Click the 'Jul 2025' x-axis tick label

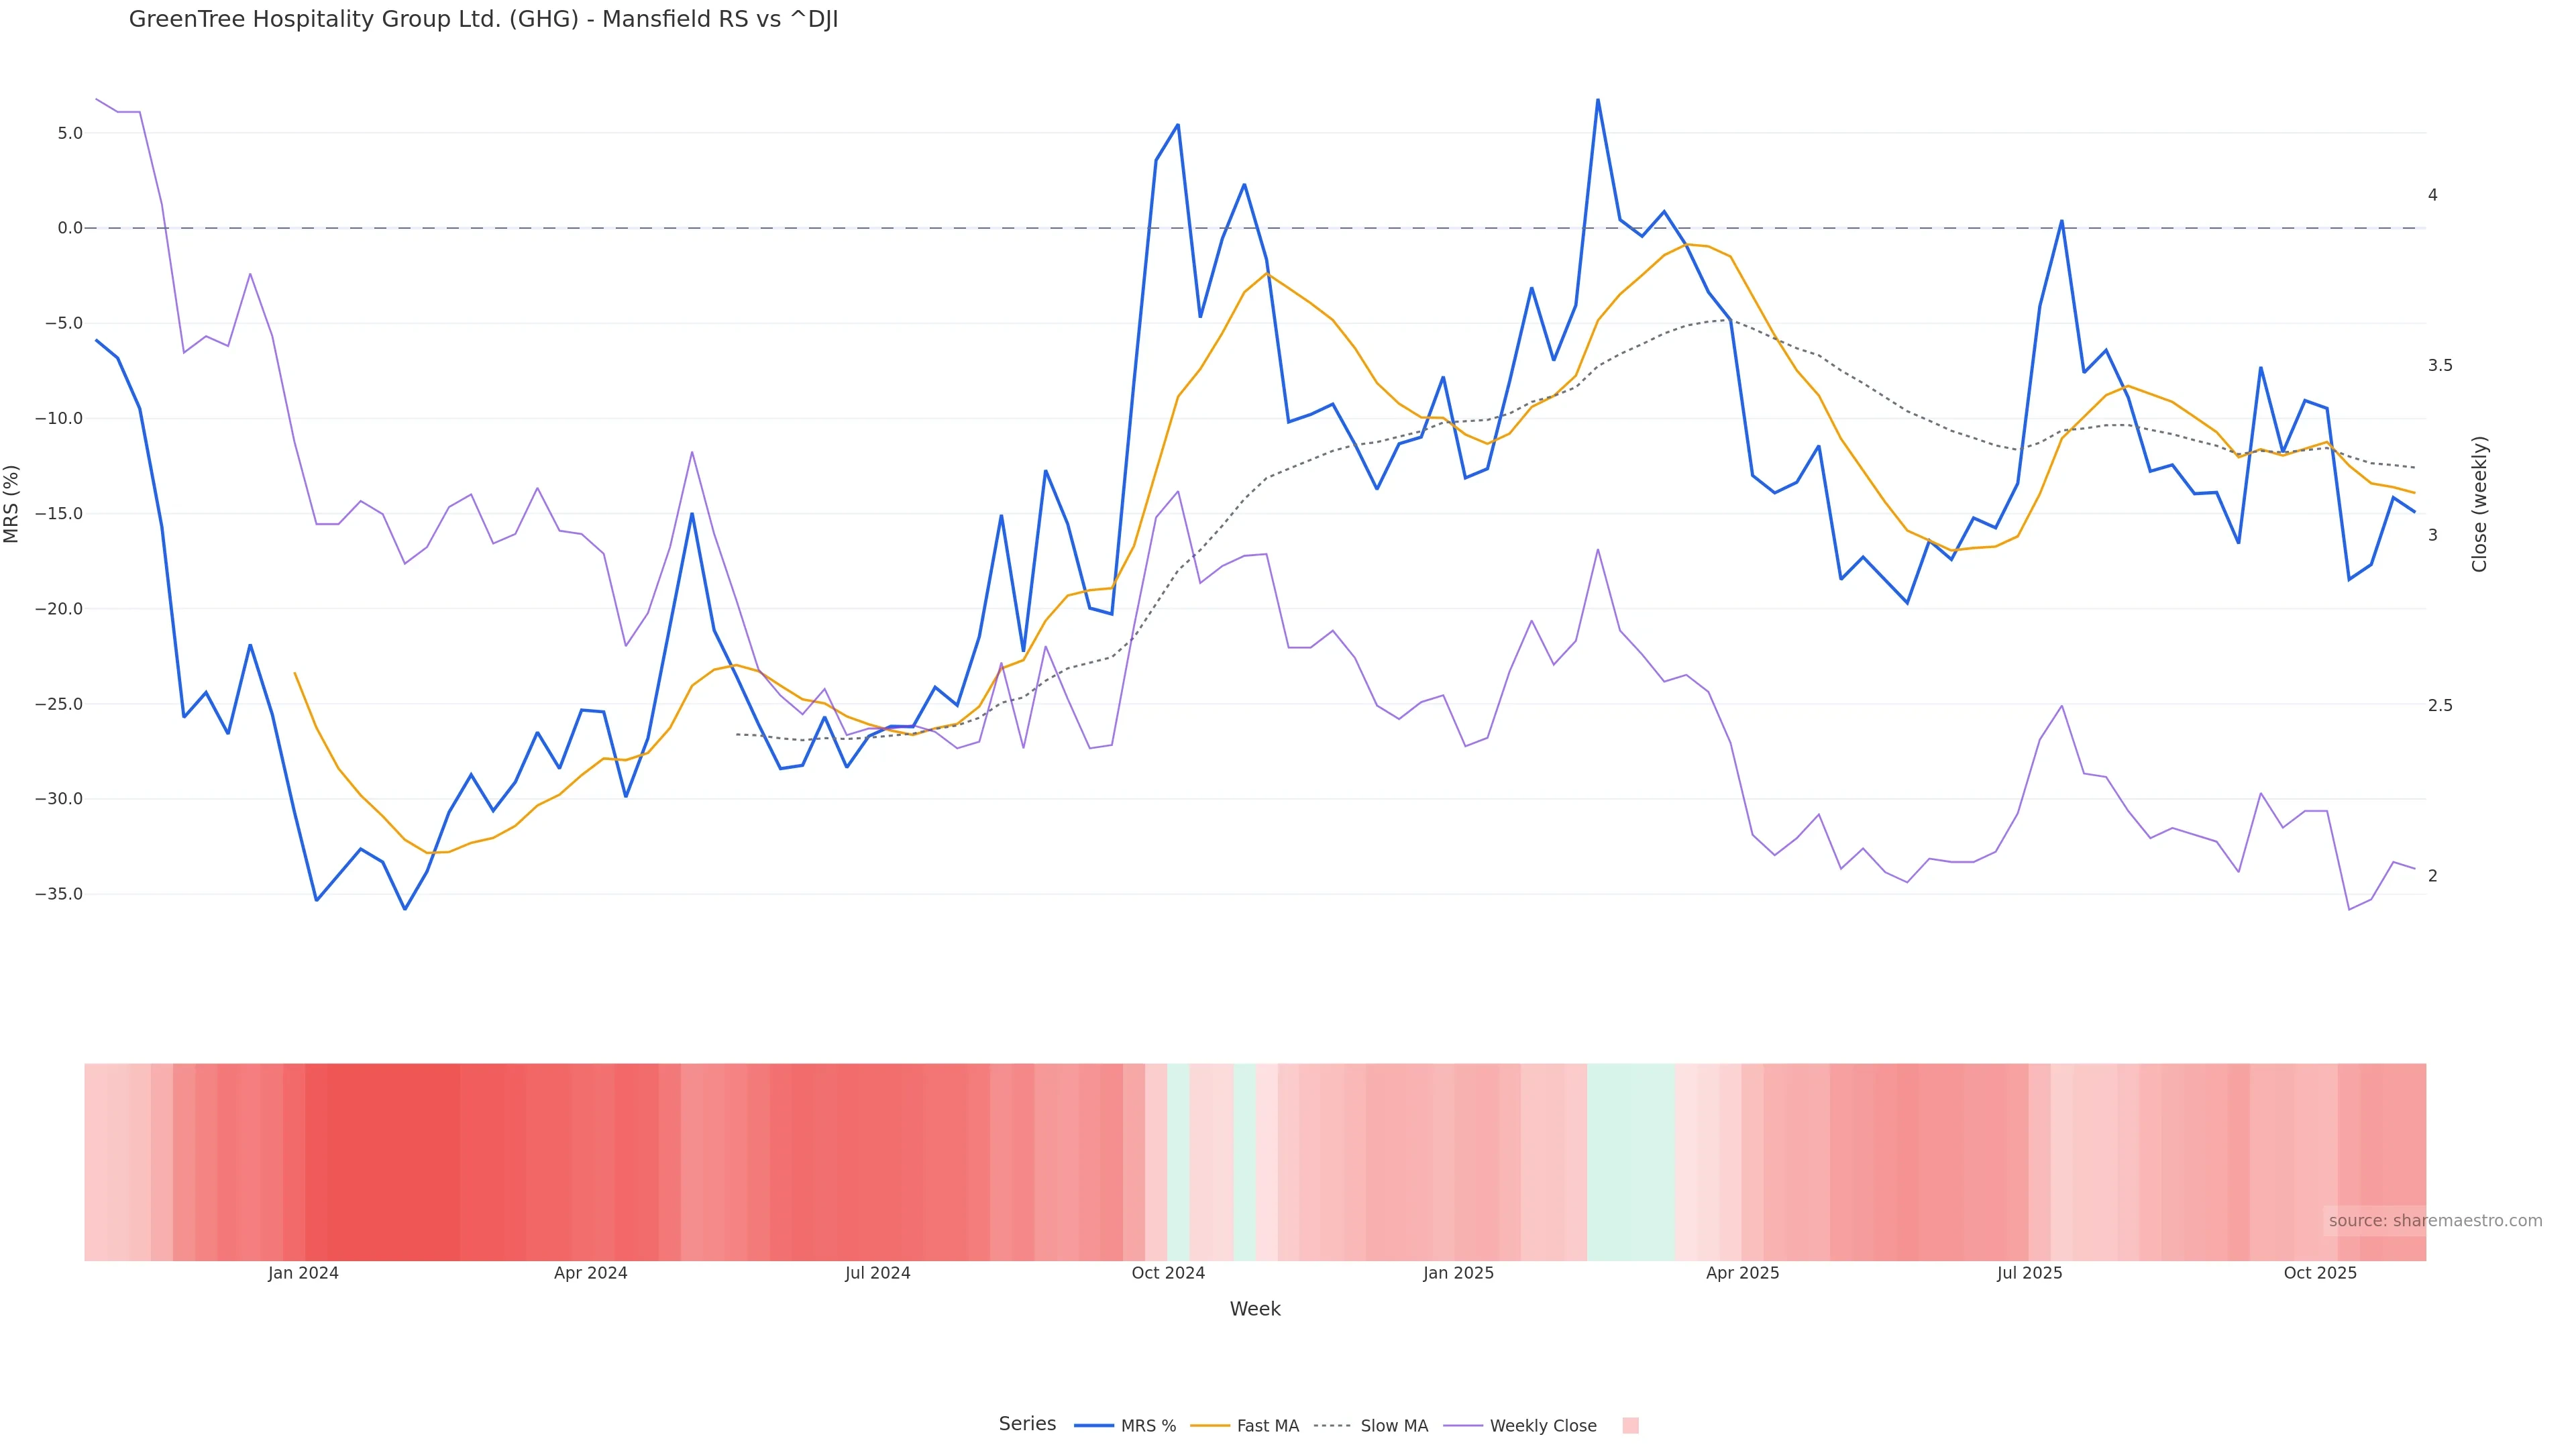pos(2029,1273)
